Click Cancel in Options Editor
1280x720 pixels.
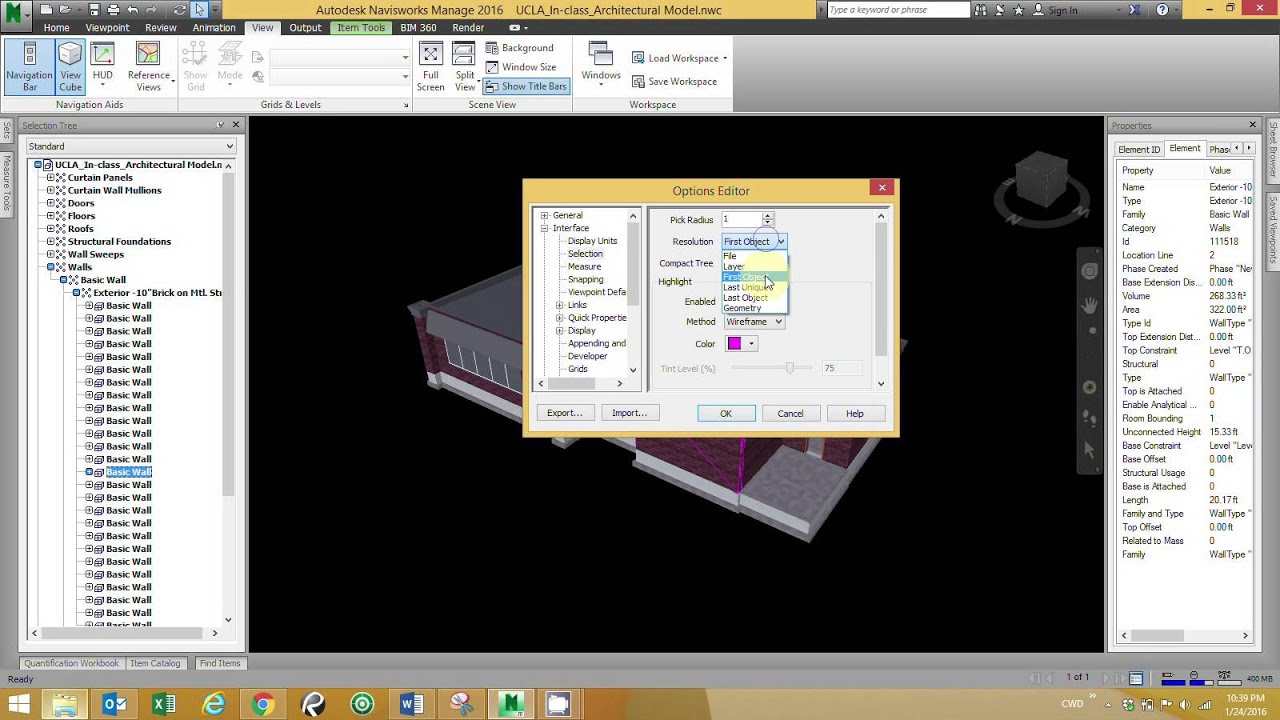coord(790,413)
